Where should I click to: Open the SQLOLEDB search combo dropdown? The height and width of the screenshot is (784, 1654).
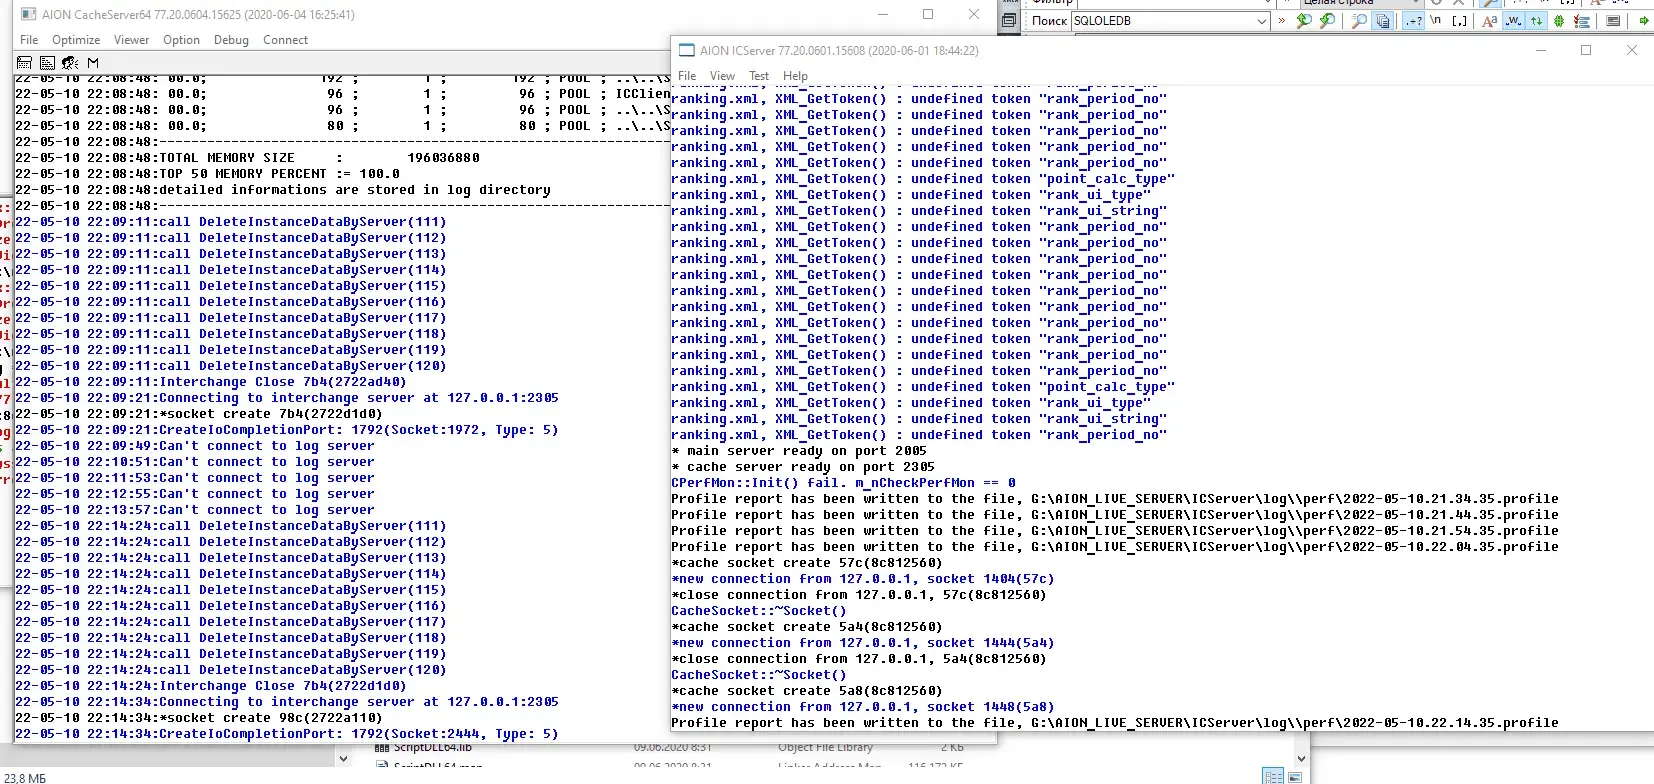click(1262, 20)
